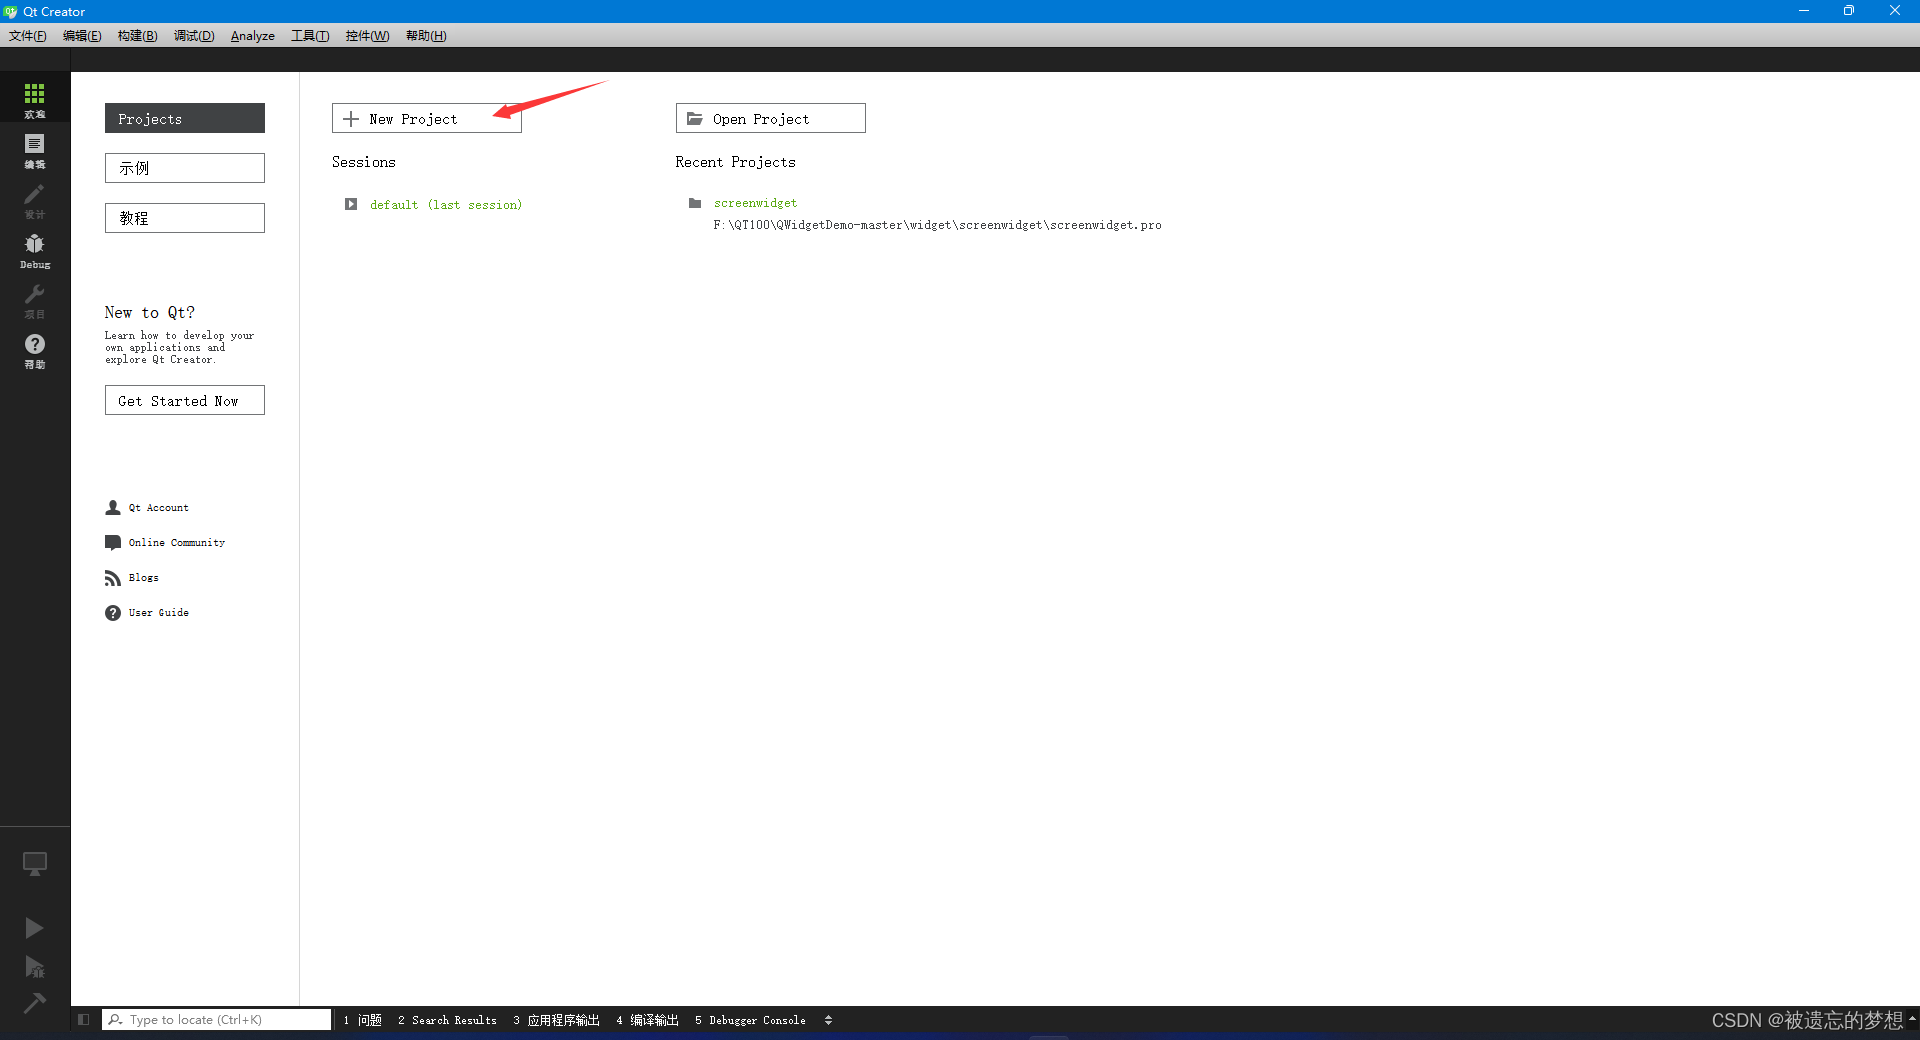Image resolution: width=1920 pixels, height=1040 pixels.
Task: Click the Recent Projects heading
Action: (736, 162)
